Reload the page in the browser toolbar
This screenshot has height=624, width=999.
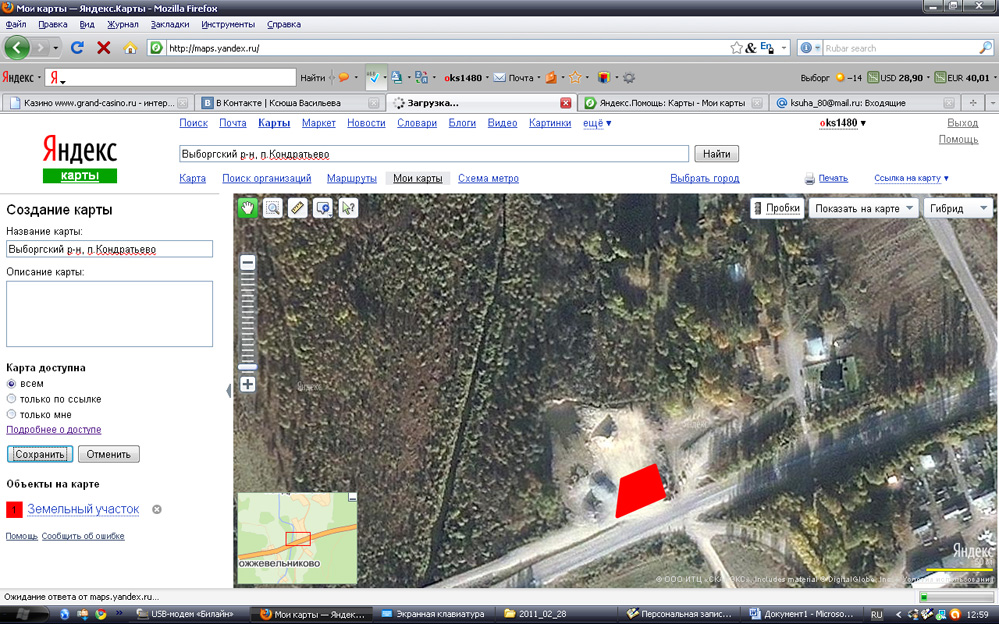pos(77,47)
